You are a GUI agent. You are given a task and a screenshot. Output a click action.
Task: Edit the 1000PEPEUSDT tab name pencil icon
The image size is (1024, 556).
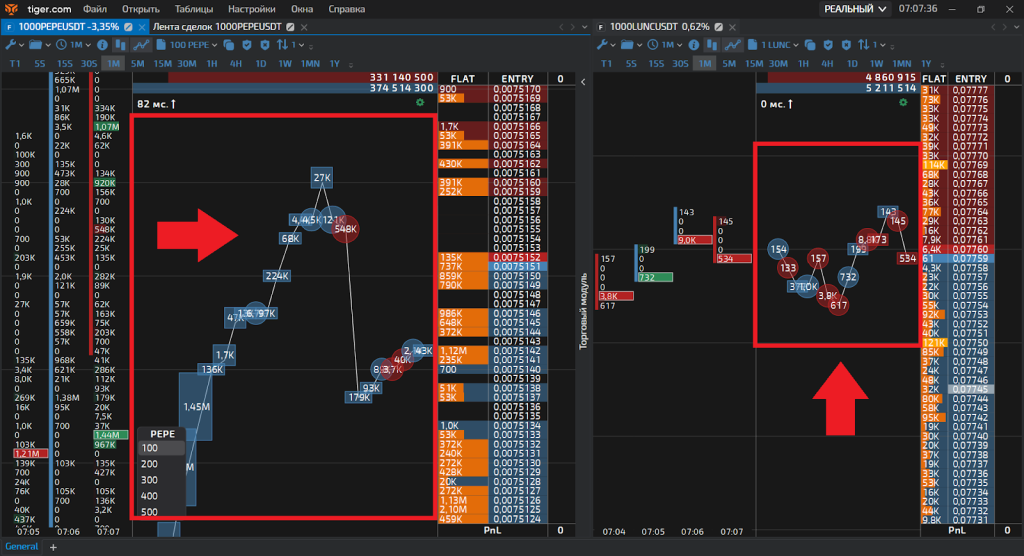point(128,26)
